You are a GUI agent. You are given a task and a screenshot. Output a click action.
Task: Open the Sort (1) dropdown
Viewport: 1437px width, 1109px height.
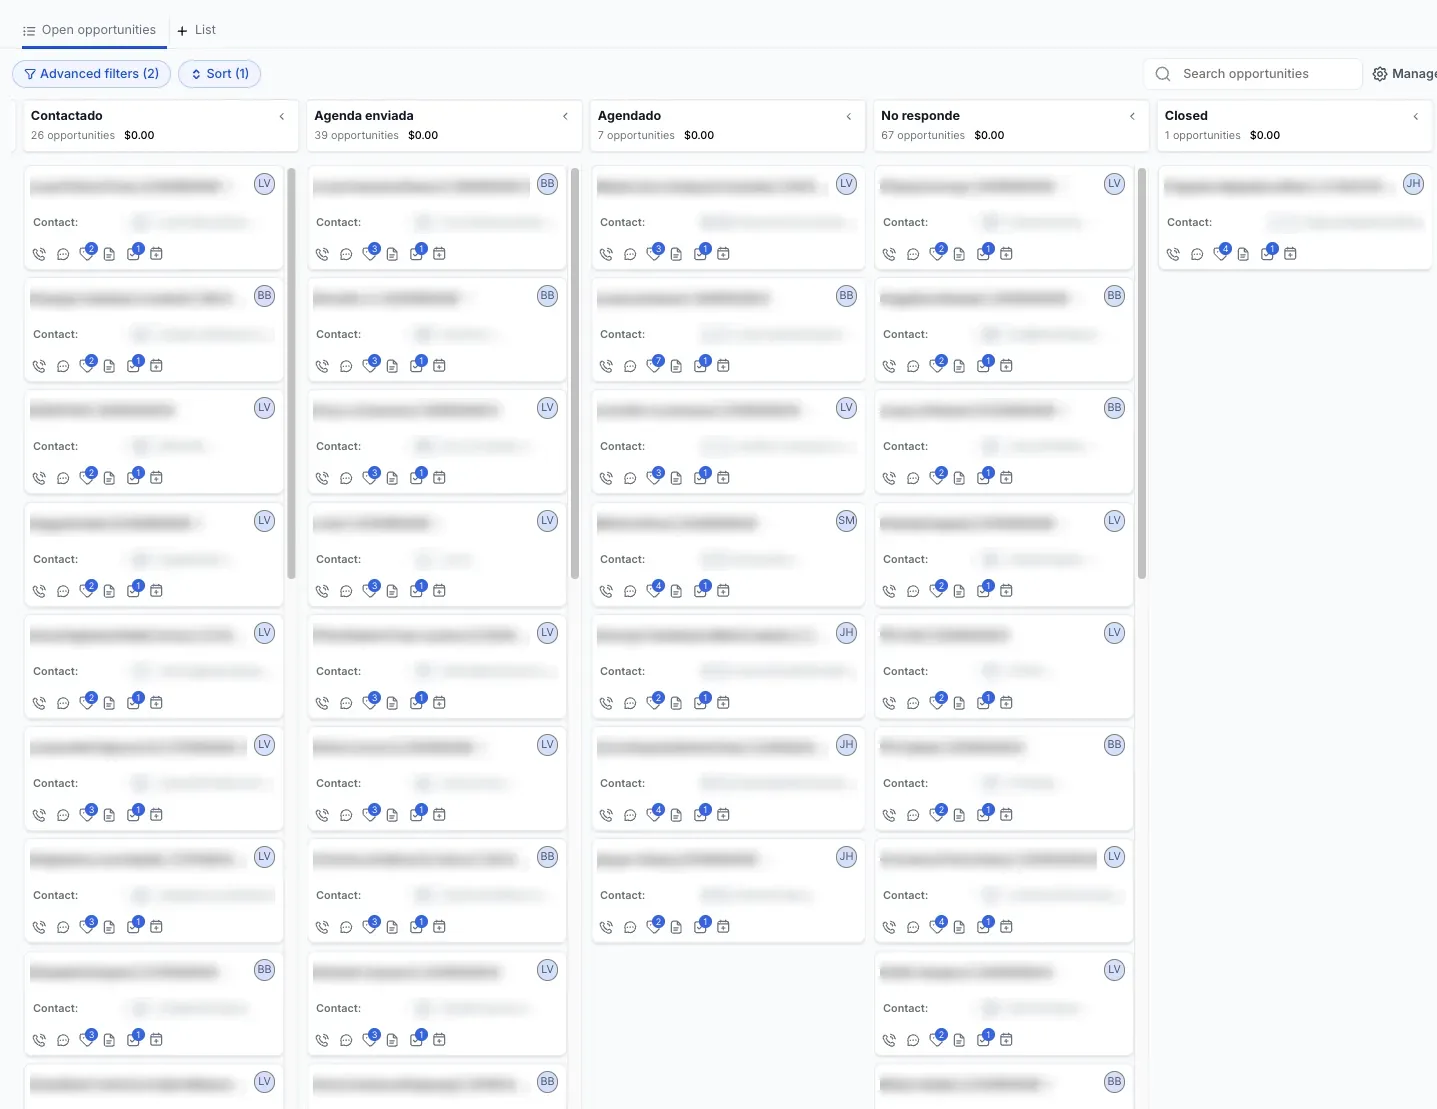(x=220, y=74)
